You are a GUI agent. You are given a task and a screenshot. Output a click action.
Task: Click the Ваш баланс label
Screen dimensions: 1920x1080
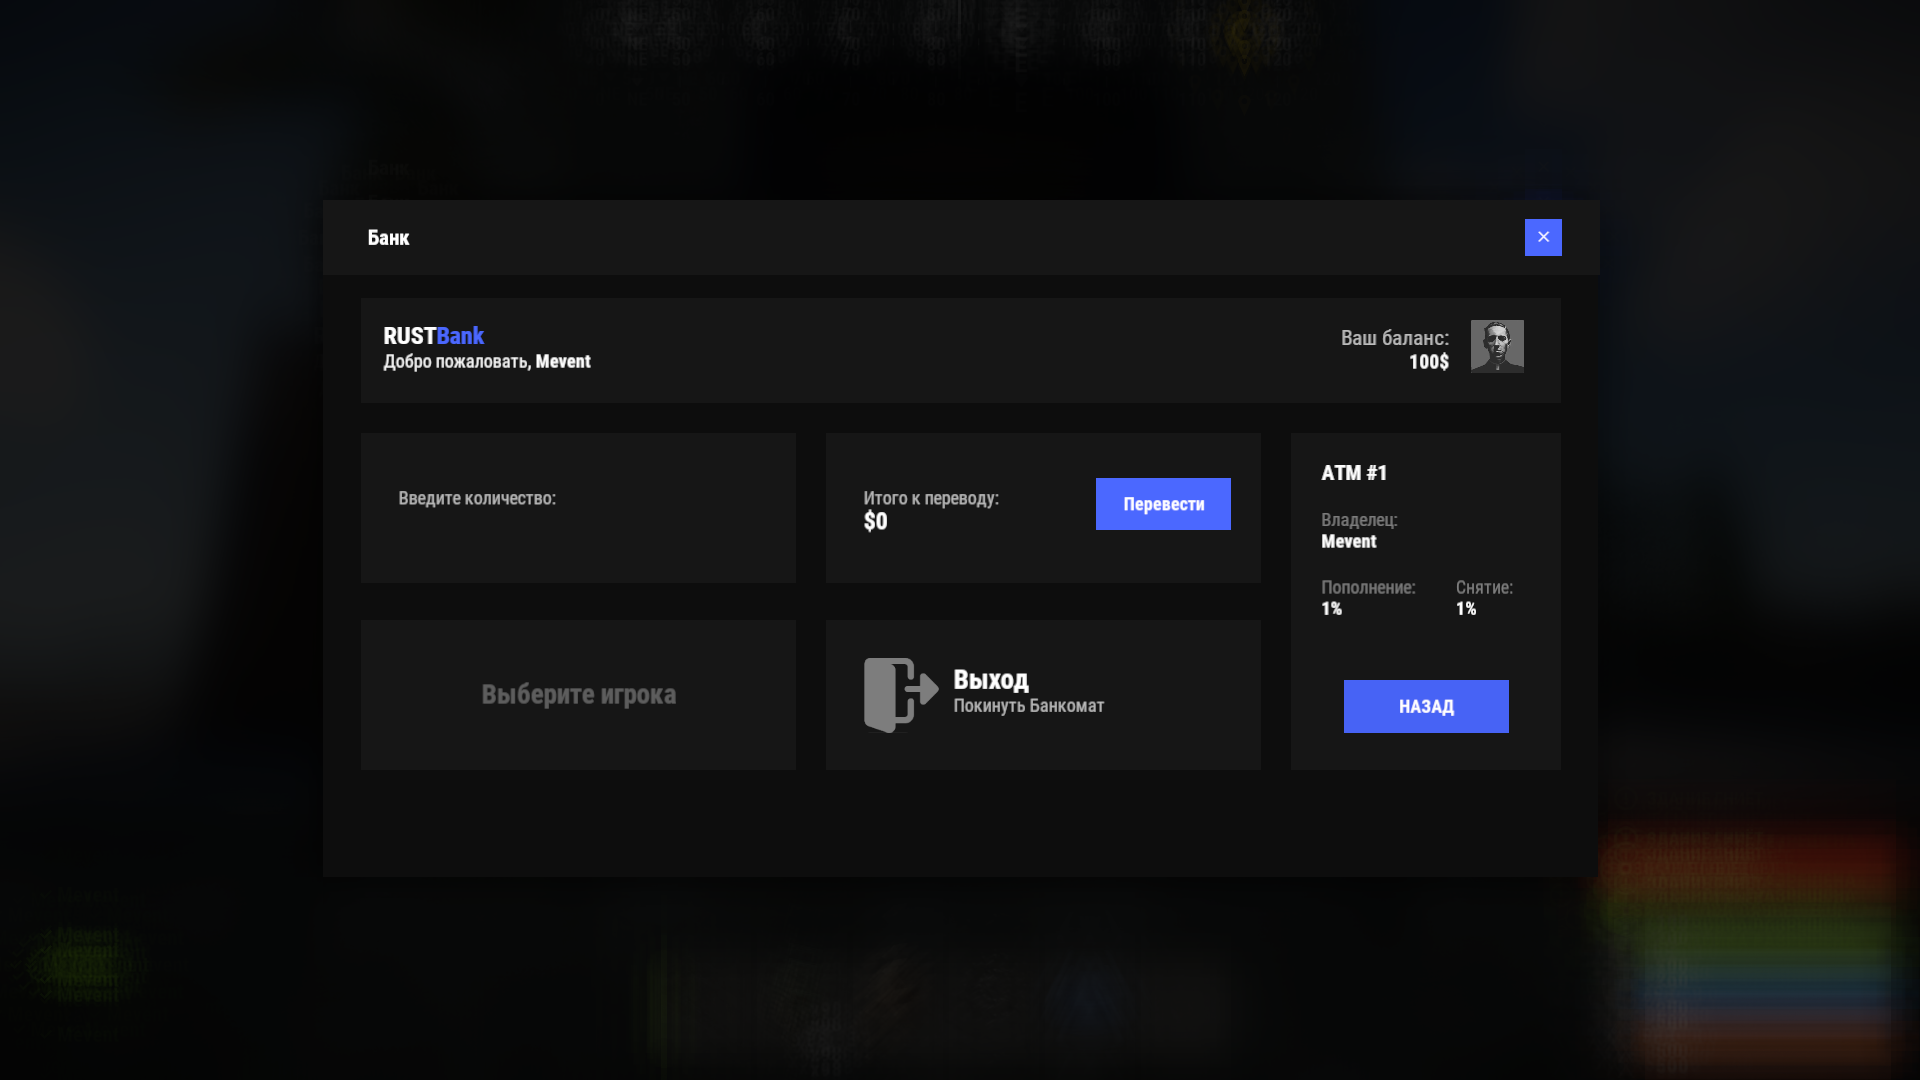click(1394, 338)
